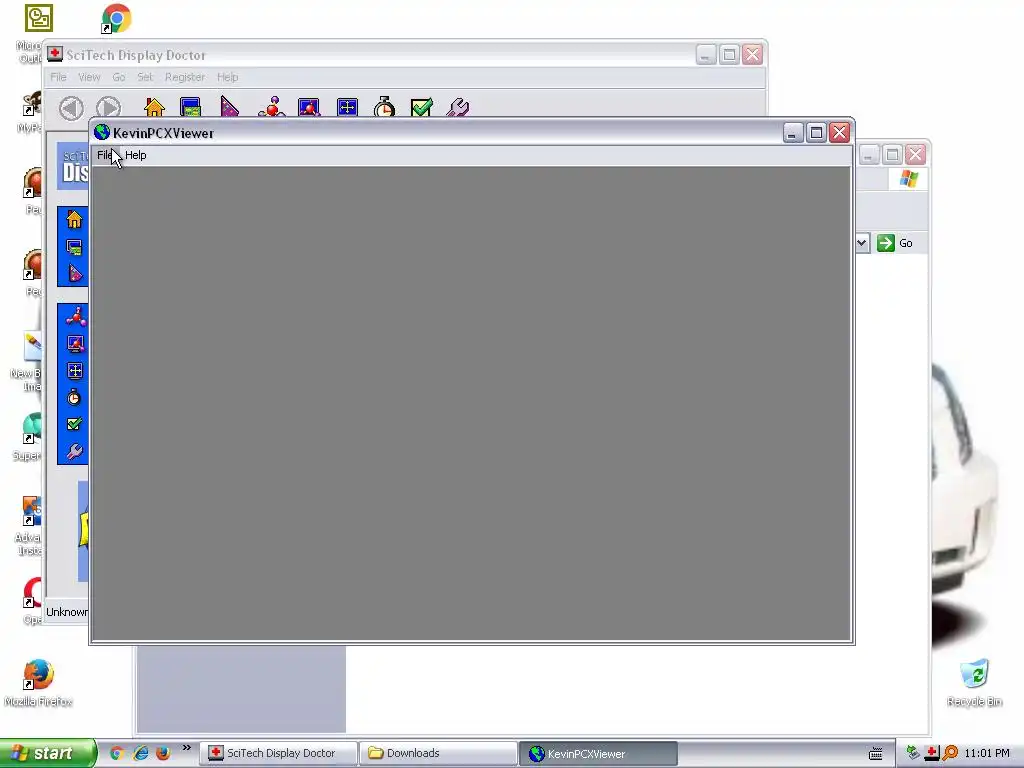This screenshot has width=1024, height=768.
Task: Select the molecule icon in Display Doctor sidebar
Action: (76, 317)
